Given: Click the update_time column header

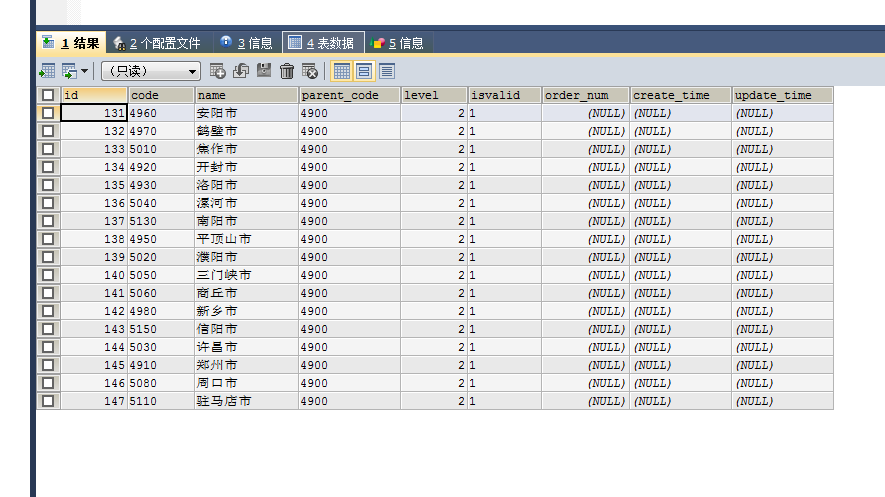Looking at the screenshot, I should (782, 95).
